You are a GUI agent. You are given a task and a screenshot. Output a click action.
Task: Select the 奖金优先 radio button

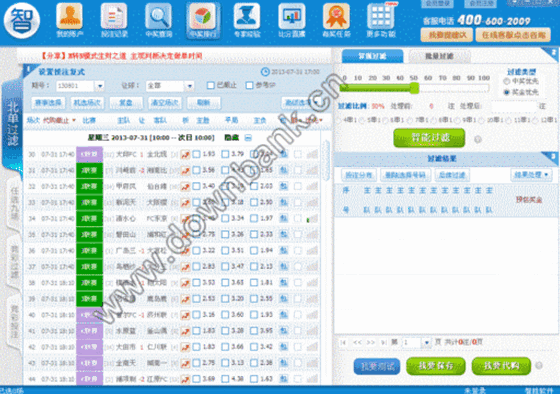[x=506, y=92]
